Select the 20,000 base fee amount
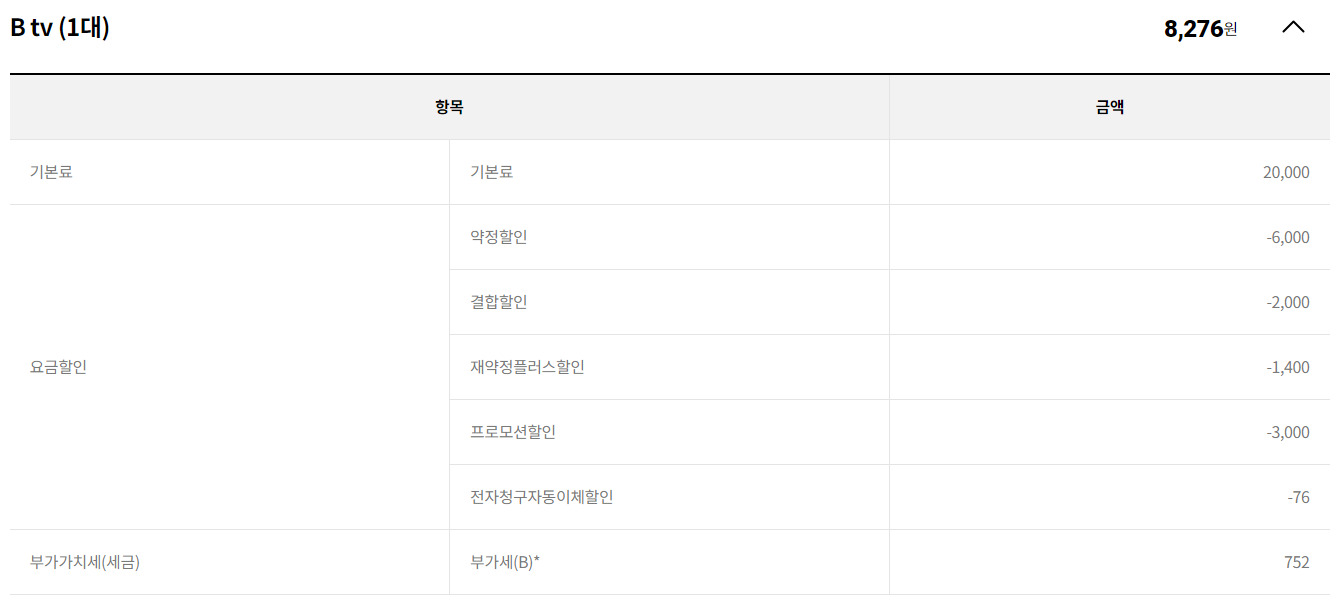The image size is (1340, 603). (1285, 172)
